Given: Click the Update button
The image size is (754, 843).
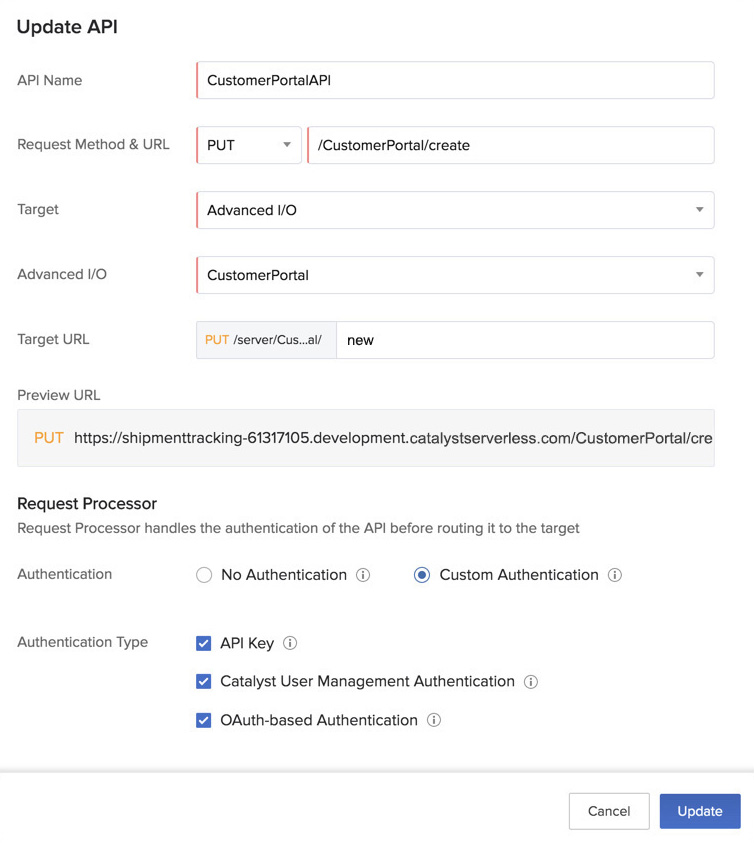Looking at the screenshot, I should [x=700, y=811].
